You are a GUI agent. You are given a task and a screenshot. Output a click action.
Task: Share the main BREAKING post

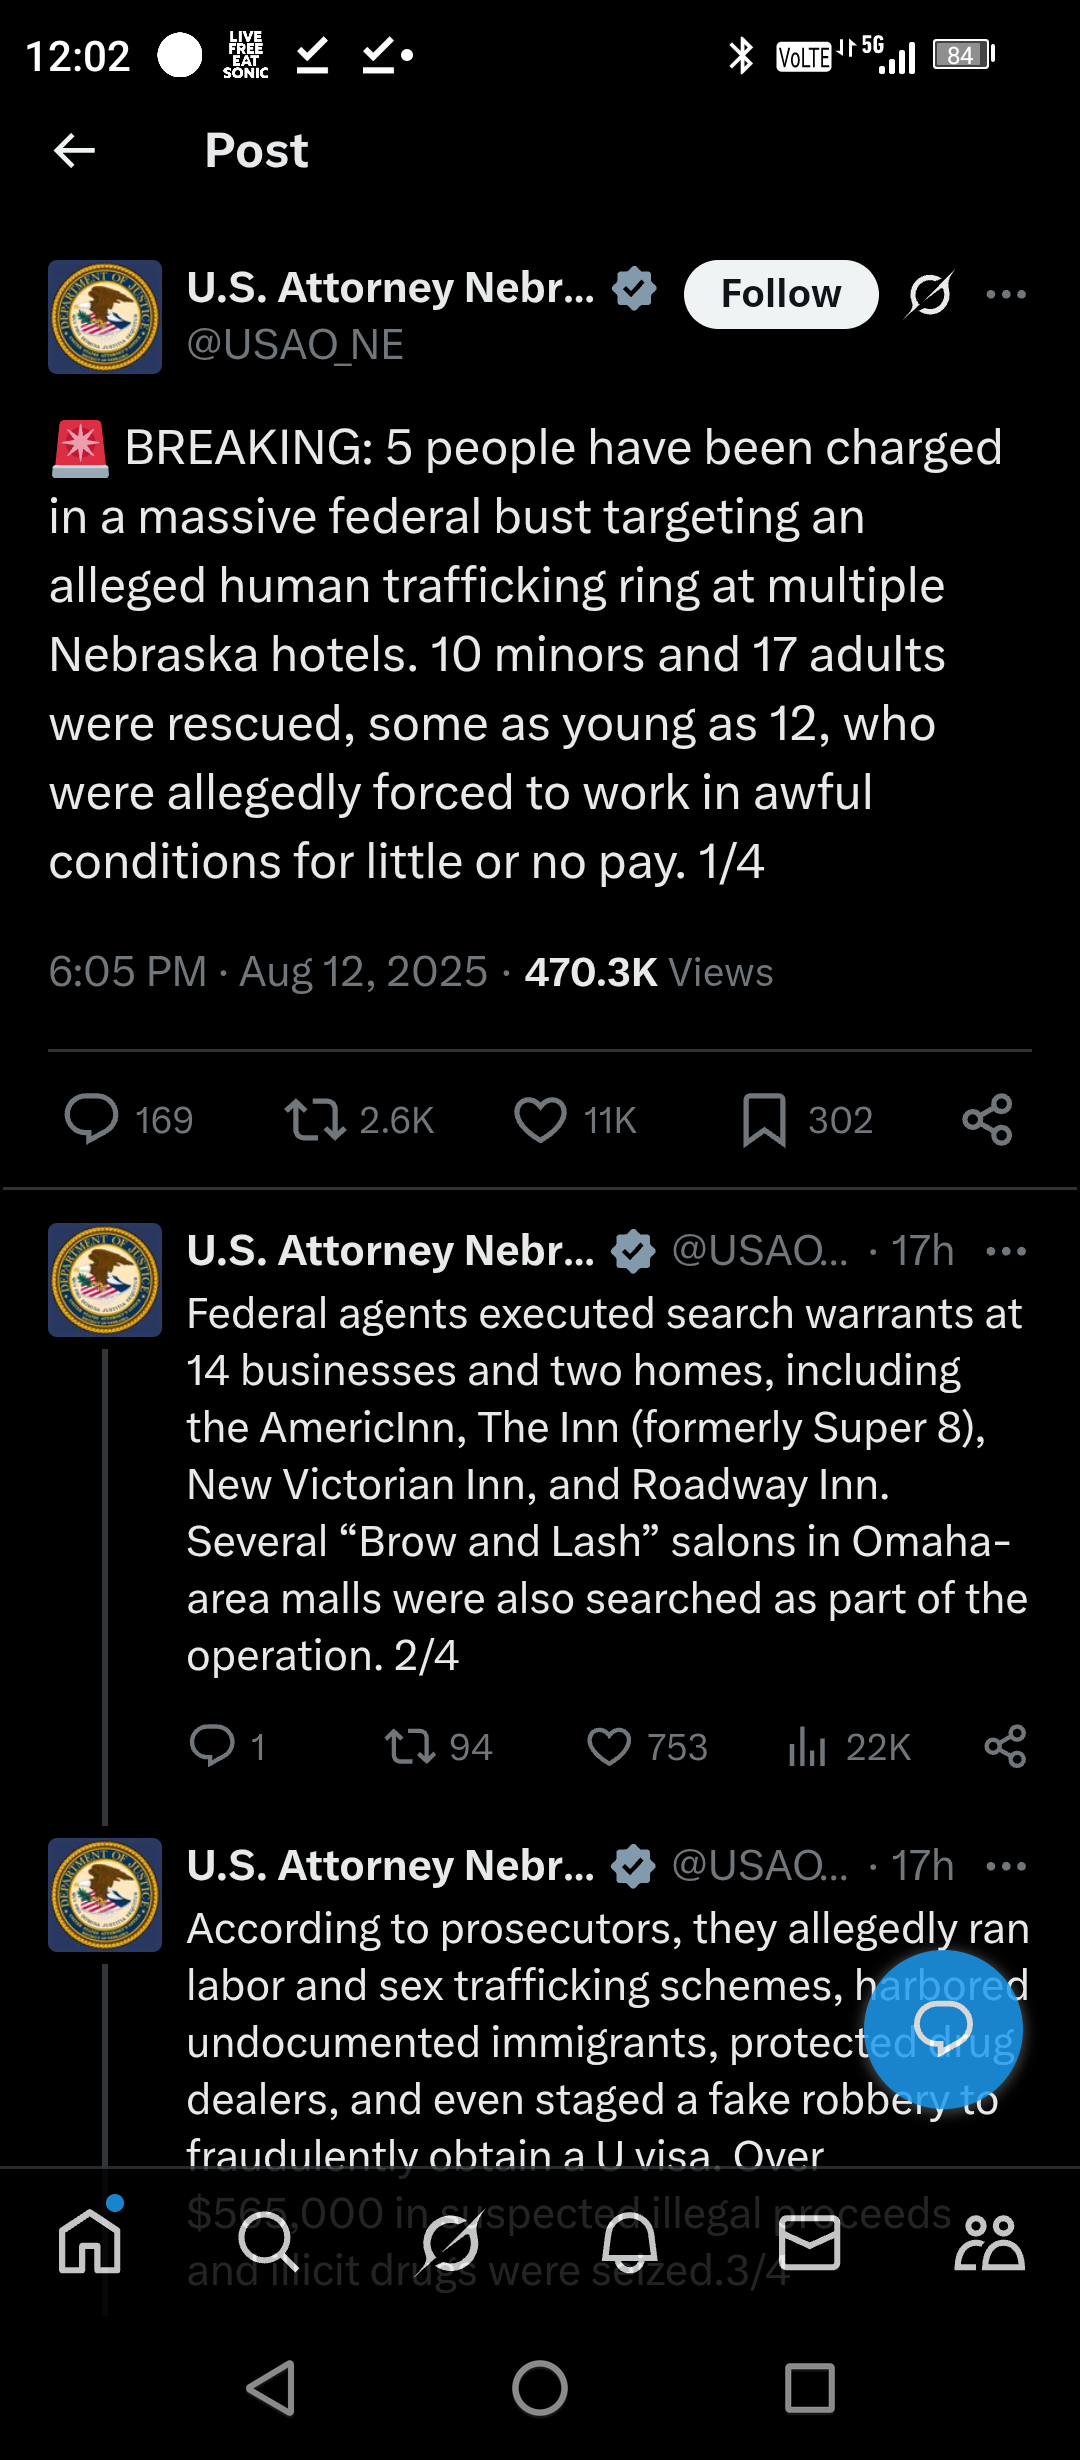coord(987,1119)
